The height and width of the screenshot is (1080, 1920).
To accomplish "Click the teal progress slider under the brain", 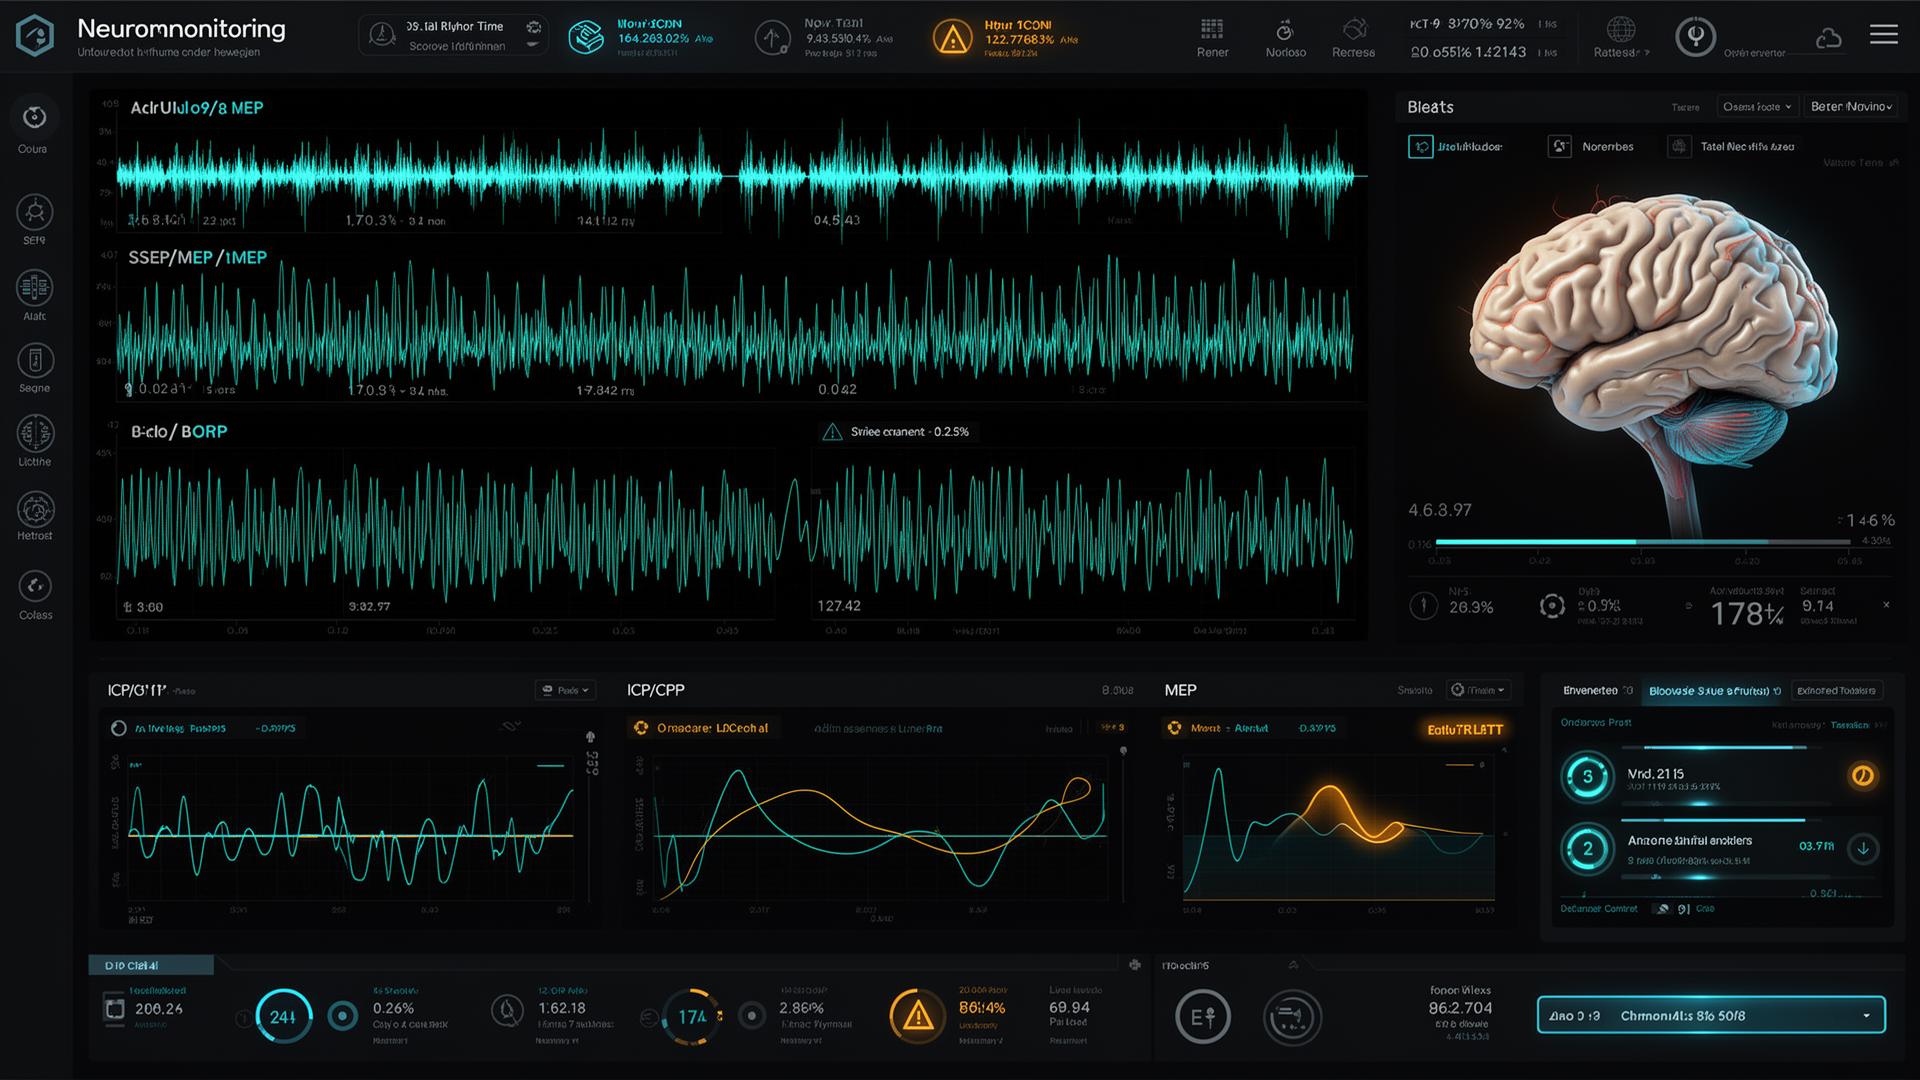I will tap(1642, 542).
